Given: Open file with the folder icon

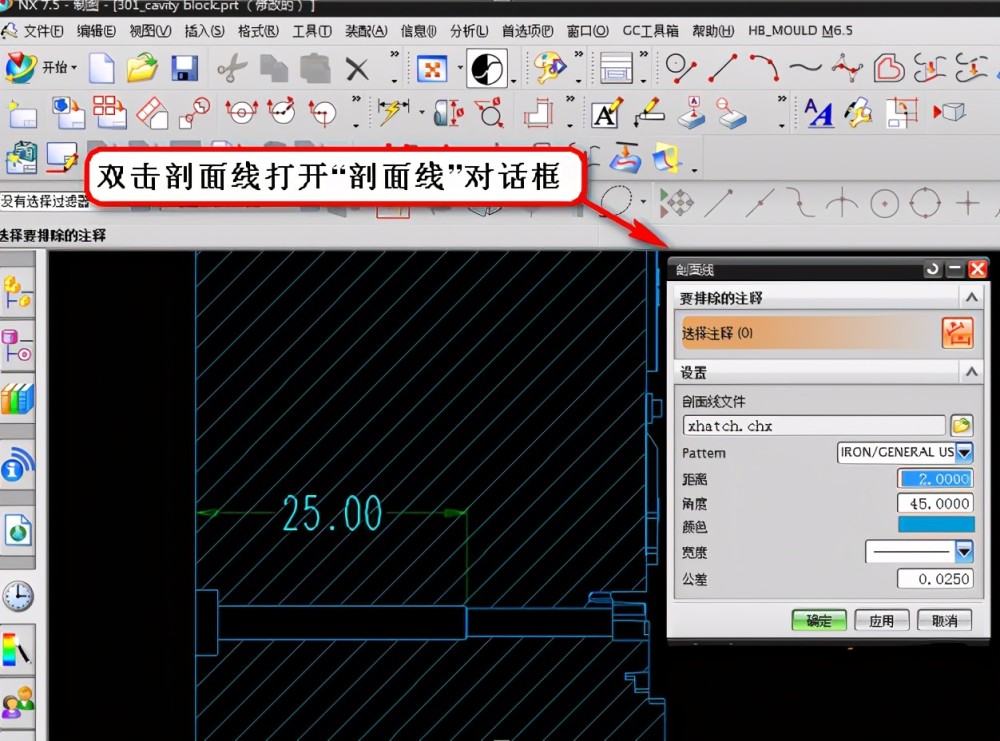Looking at the screenshot, I should point(142,68).
